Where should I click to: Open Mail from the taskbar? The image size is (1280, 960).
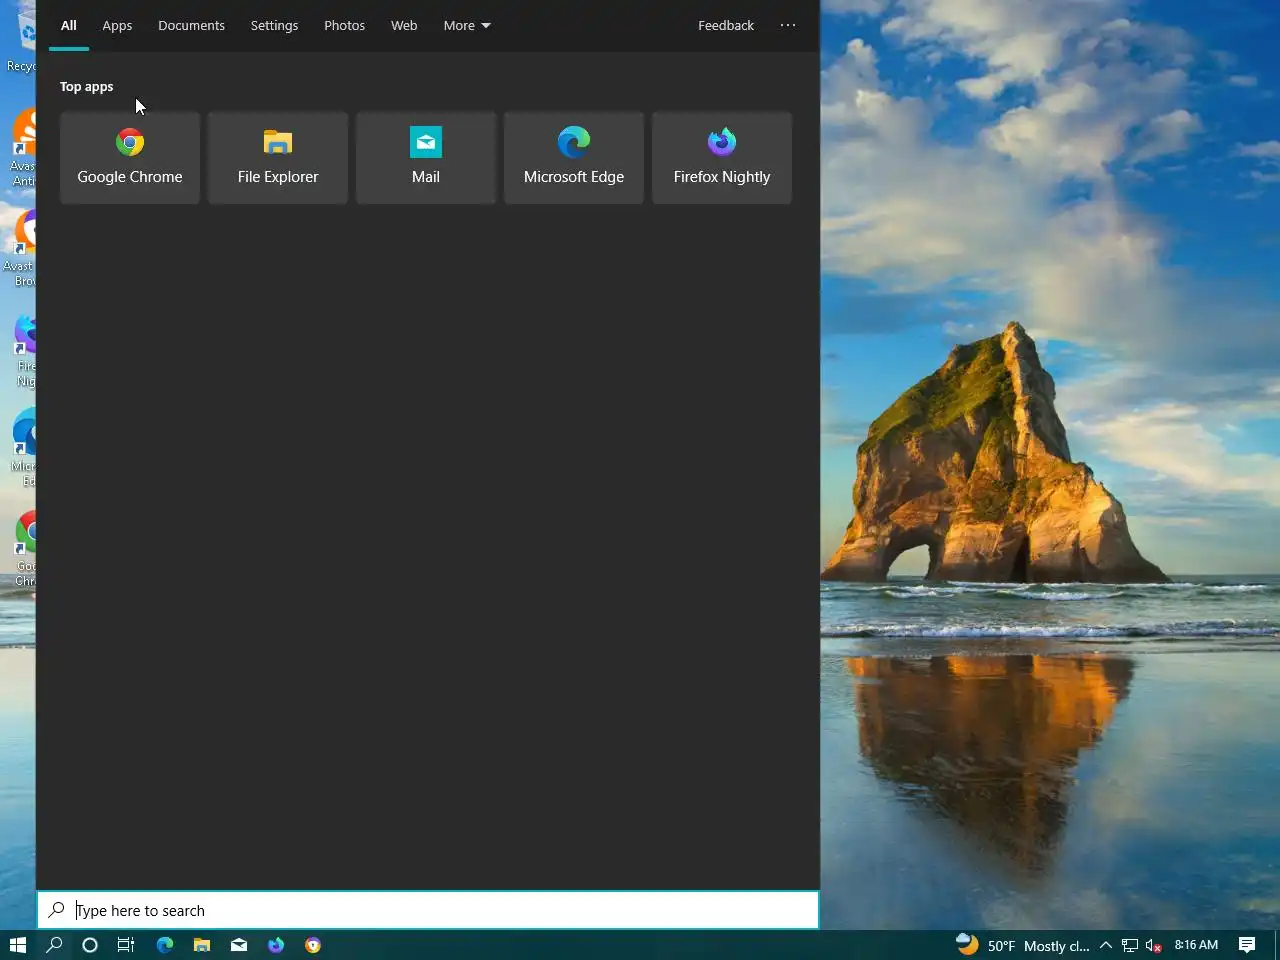pyautogui.click(x=239, y=945)
